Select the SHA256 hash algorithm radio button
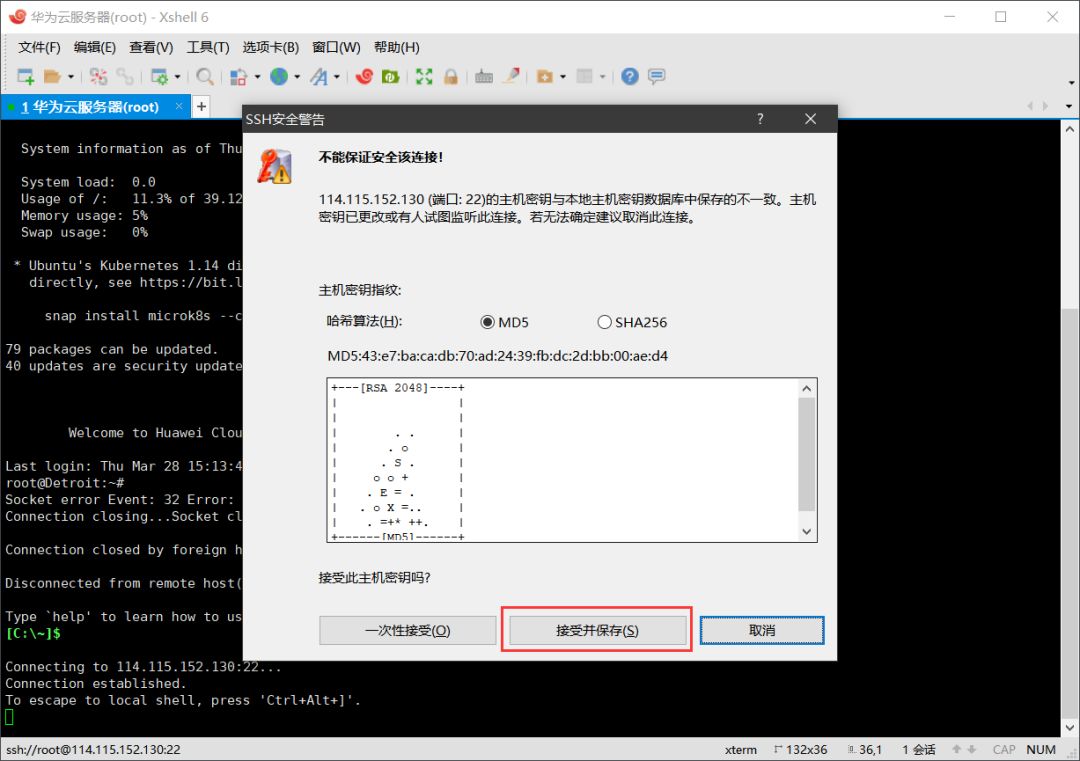This screenshot has width=1080, height=761. [x=604, y=322]
